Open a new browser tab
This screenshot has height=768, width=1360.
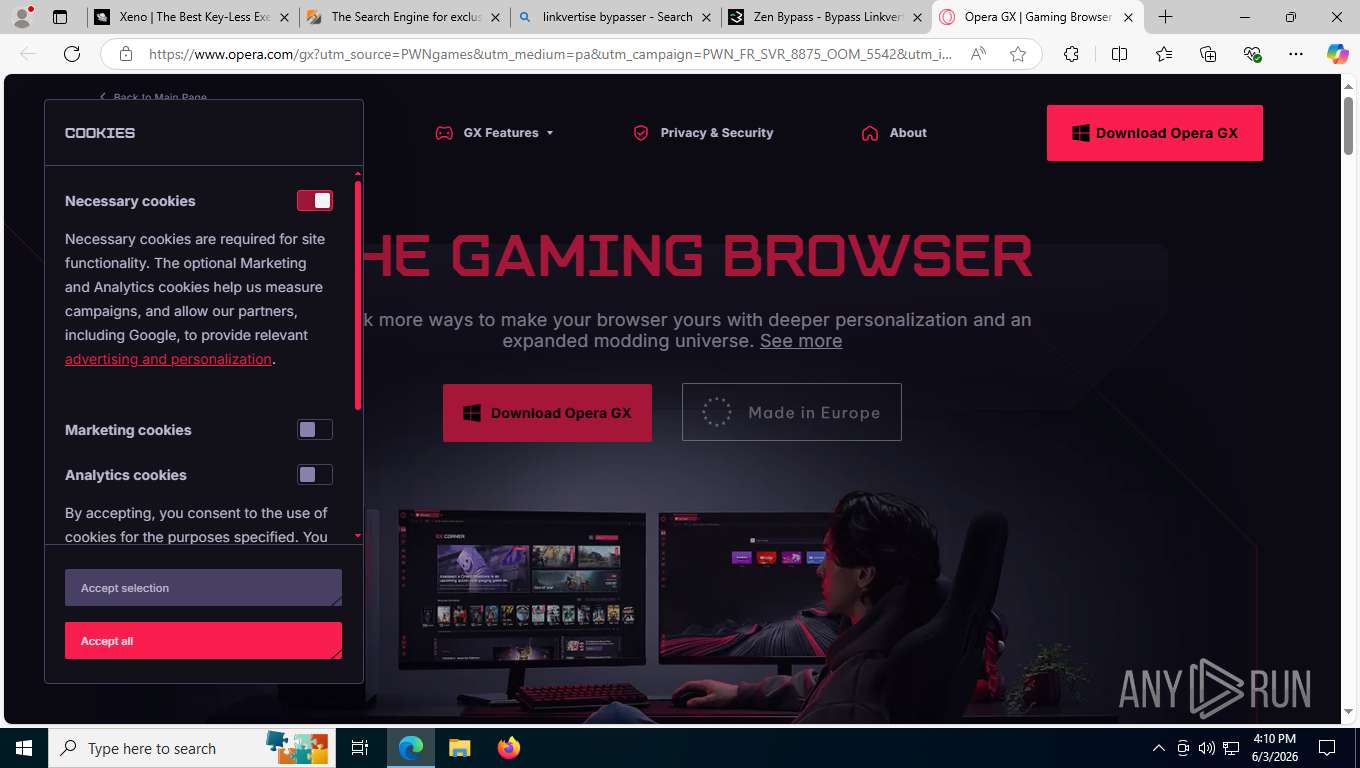coord(1165,17)
